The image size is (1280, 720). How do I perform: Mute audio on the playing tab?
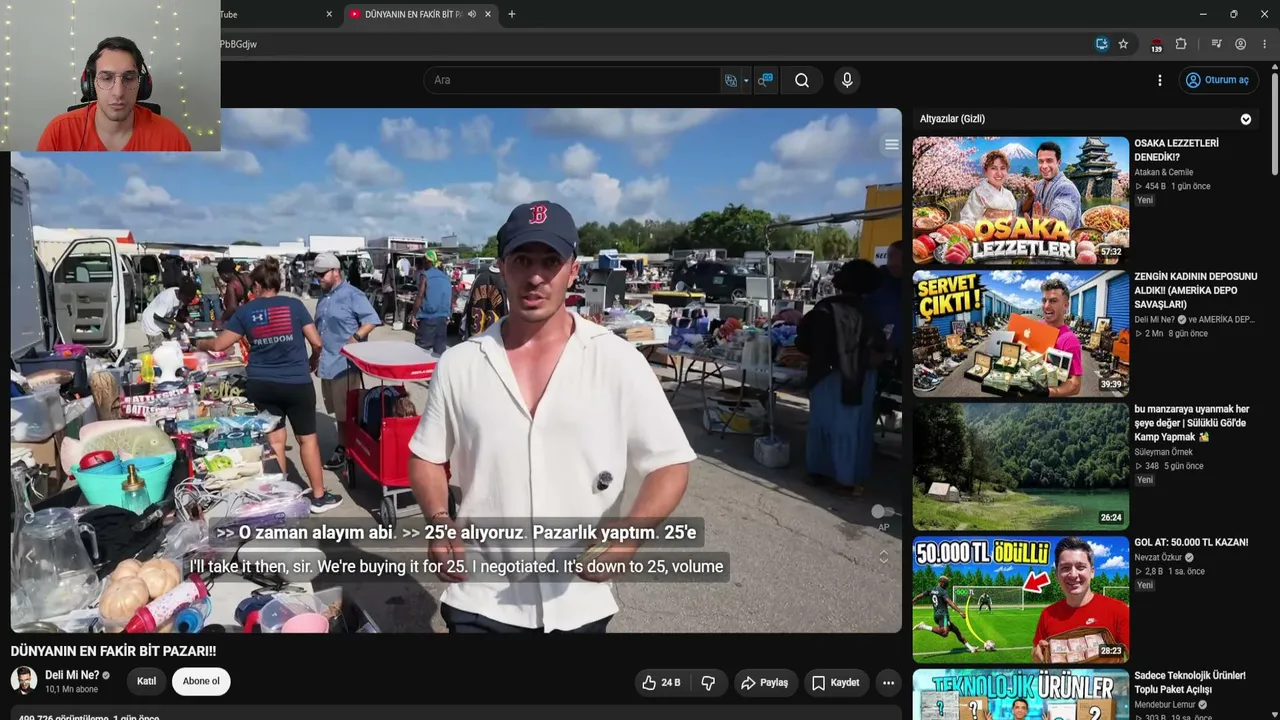click(x=472, y=14)
